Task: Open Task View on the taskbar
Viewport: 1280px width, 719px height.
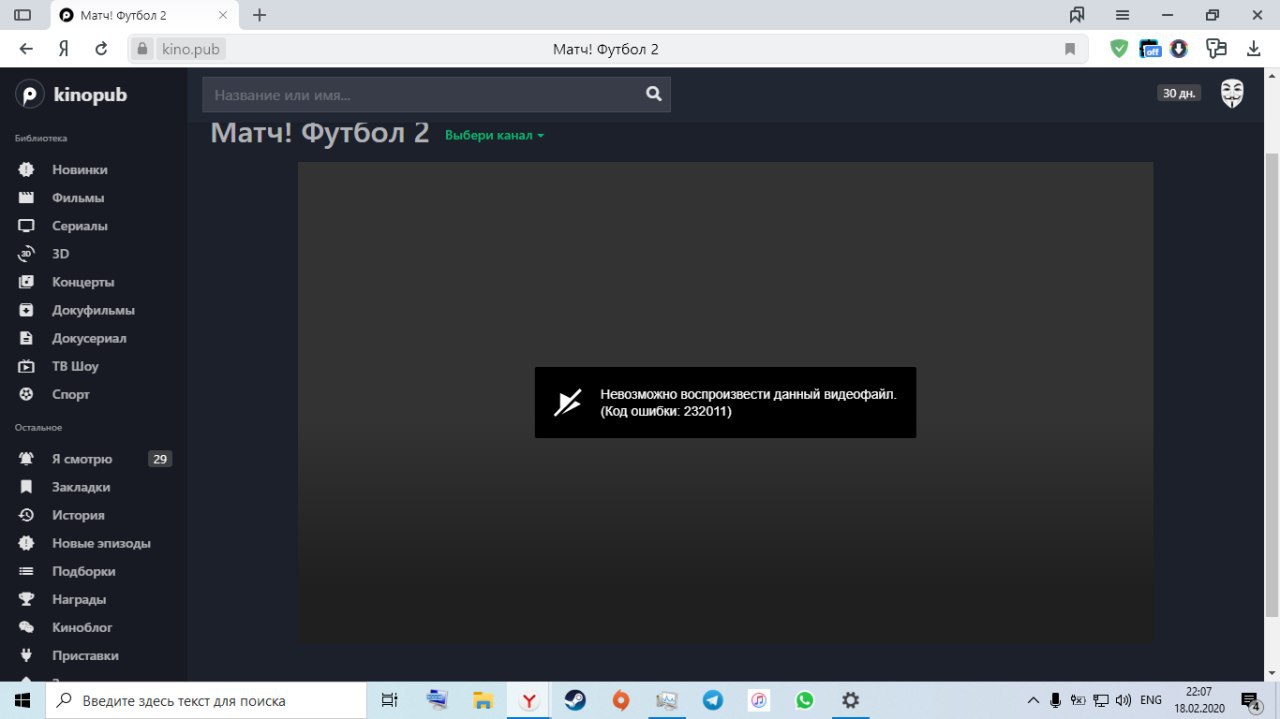Action: 390,700
